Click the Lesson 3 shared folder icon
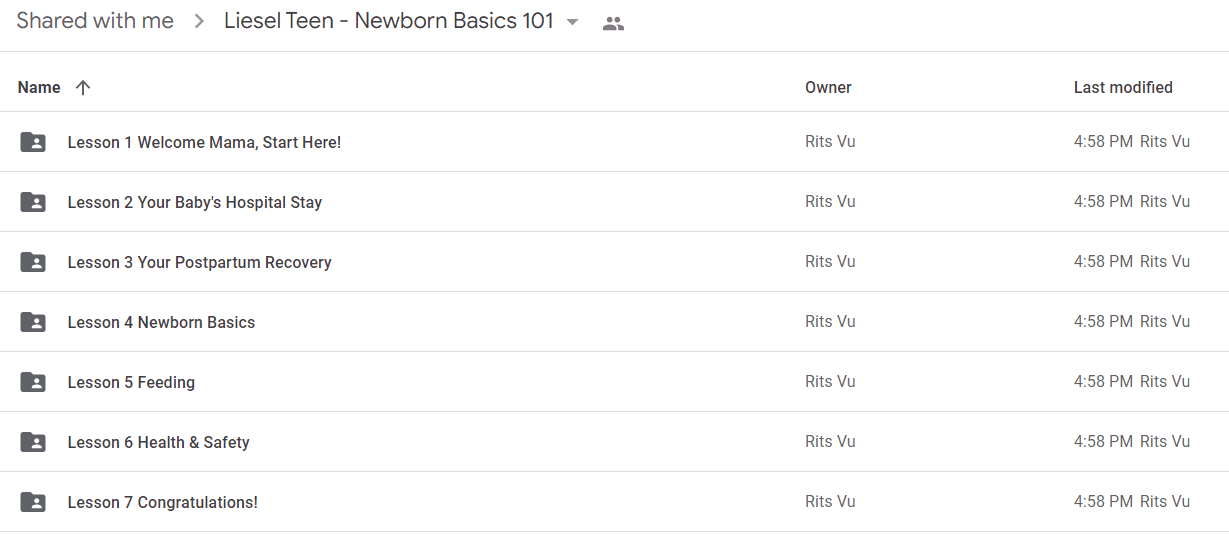The image size is (1229, 534). [x=33, y=262]
